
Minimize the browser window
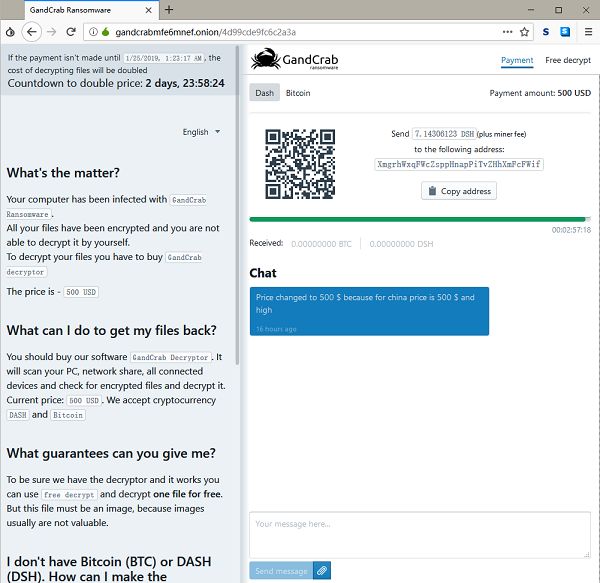tap(531, 10)
